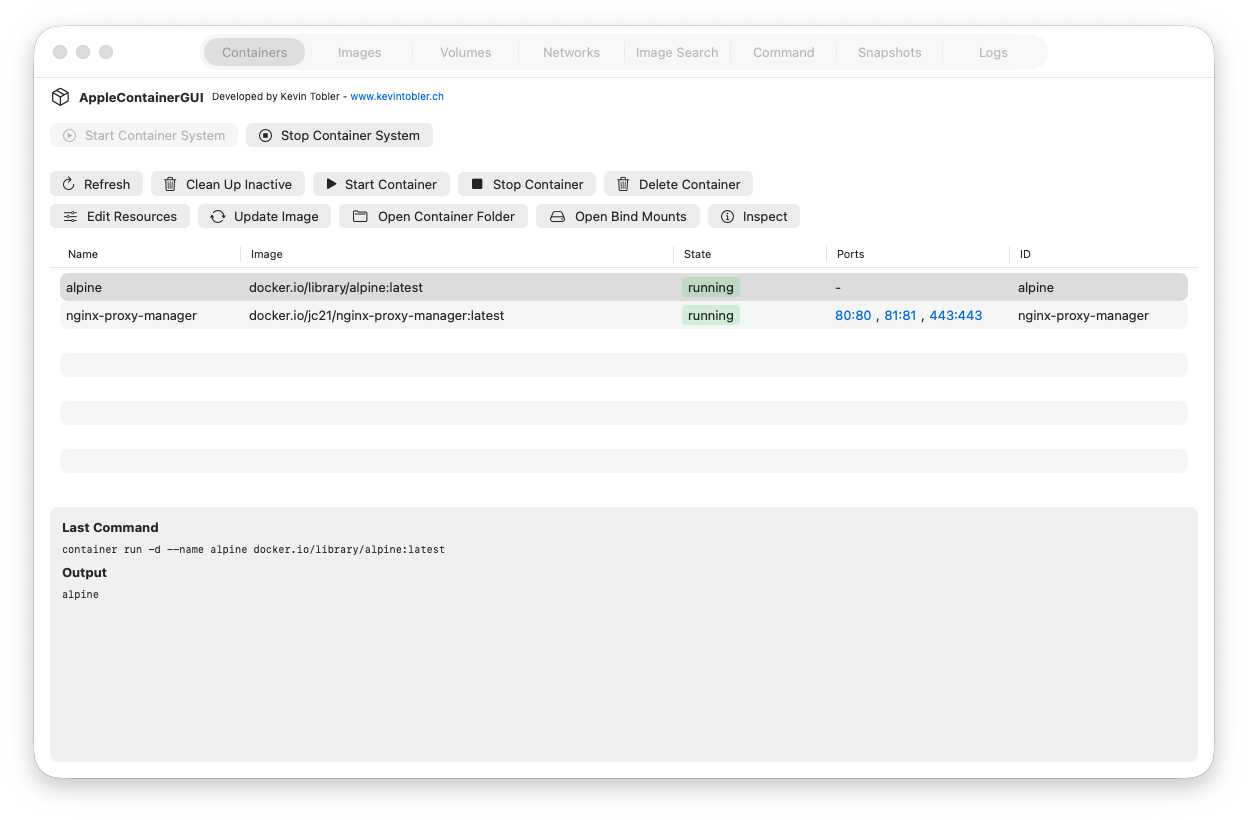The width and height of the screenshot is (1248, 820).
Task: Click the folder icon on Open Container Folder
Action: pyautogui.click(x=361, y=216)
